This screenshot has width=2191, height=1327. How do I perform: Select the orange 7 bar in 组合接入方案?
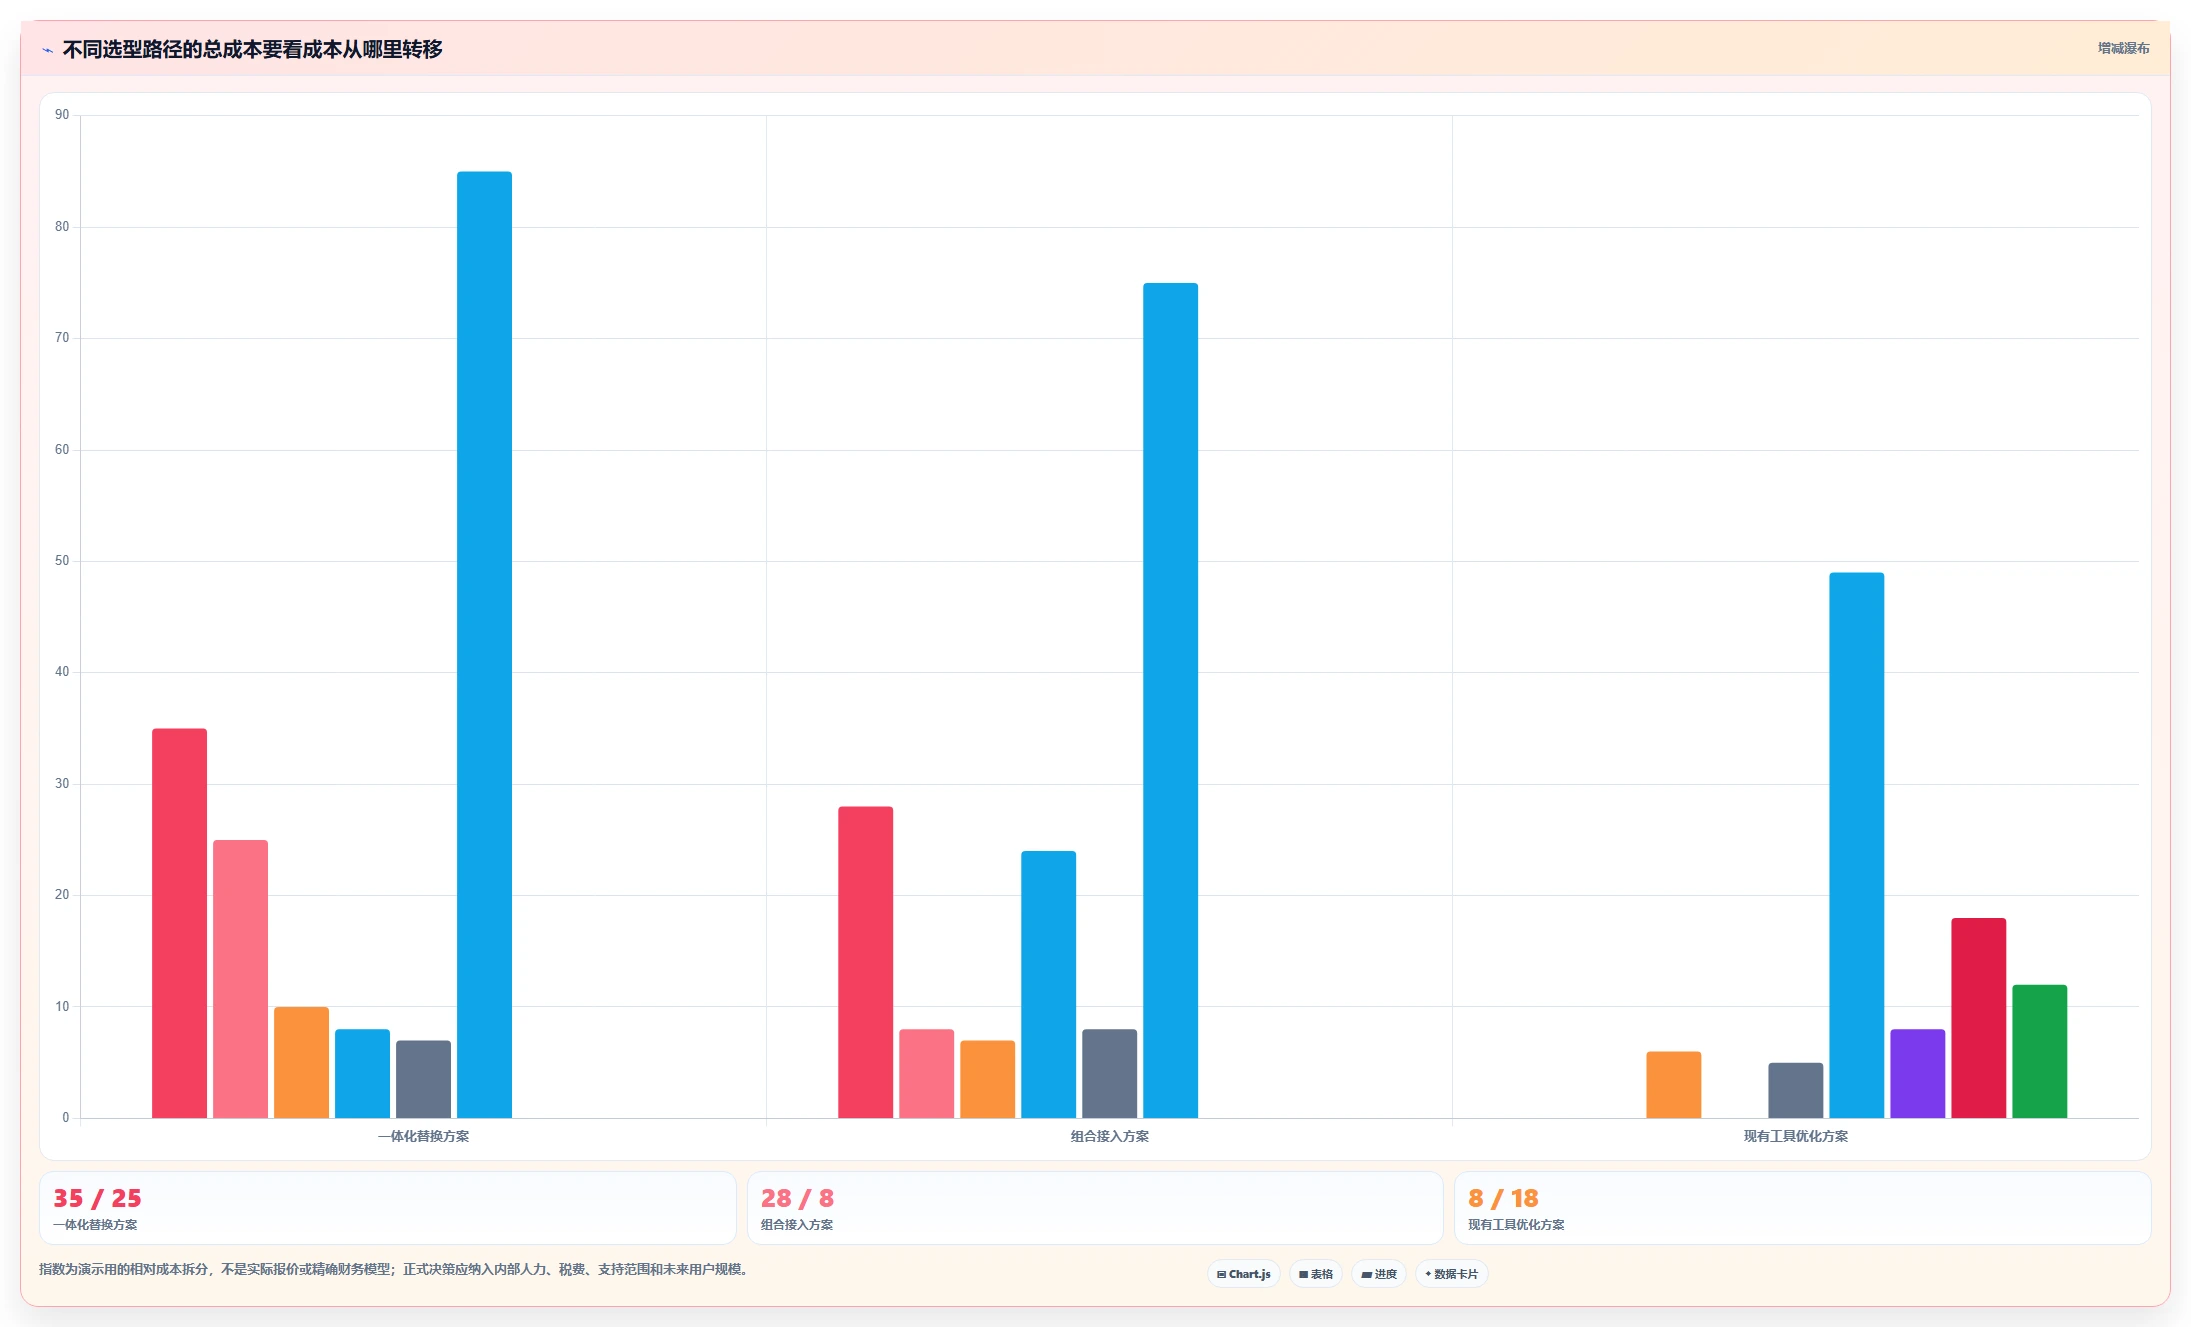point(987,1079)
